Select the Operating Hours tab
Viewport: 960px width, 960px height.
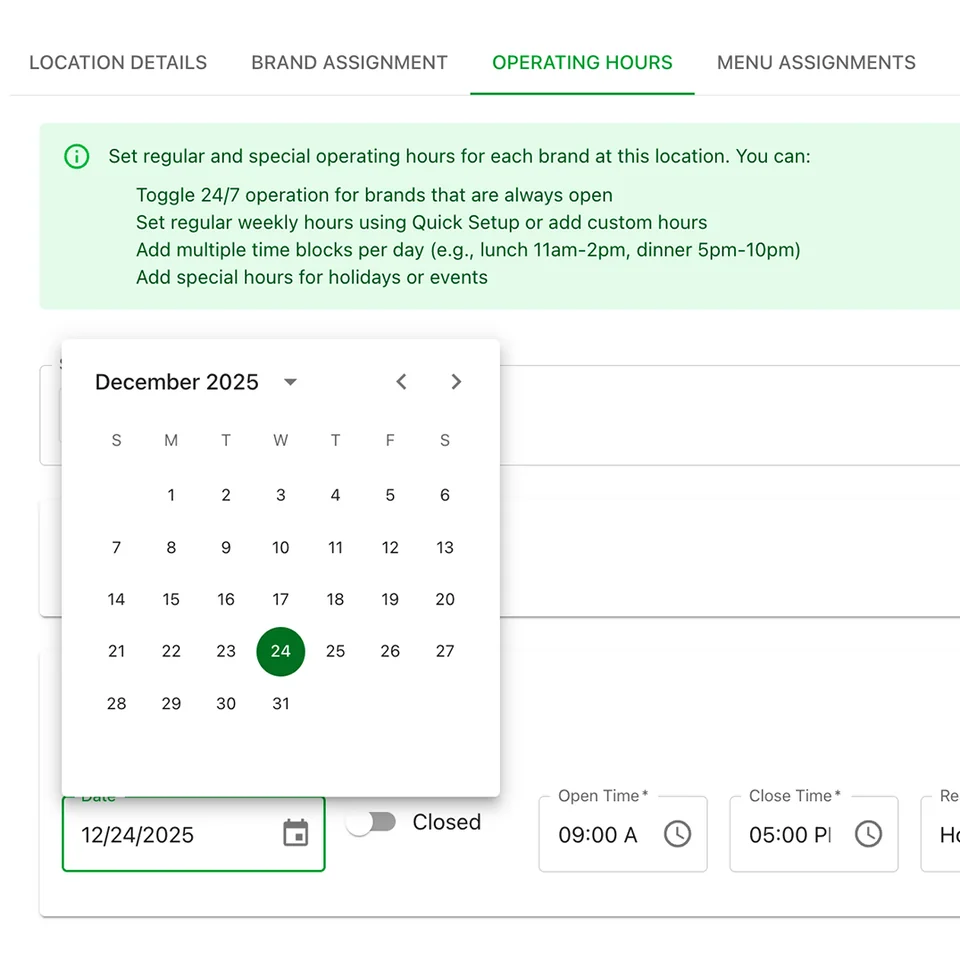[x=582, y=62]
